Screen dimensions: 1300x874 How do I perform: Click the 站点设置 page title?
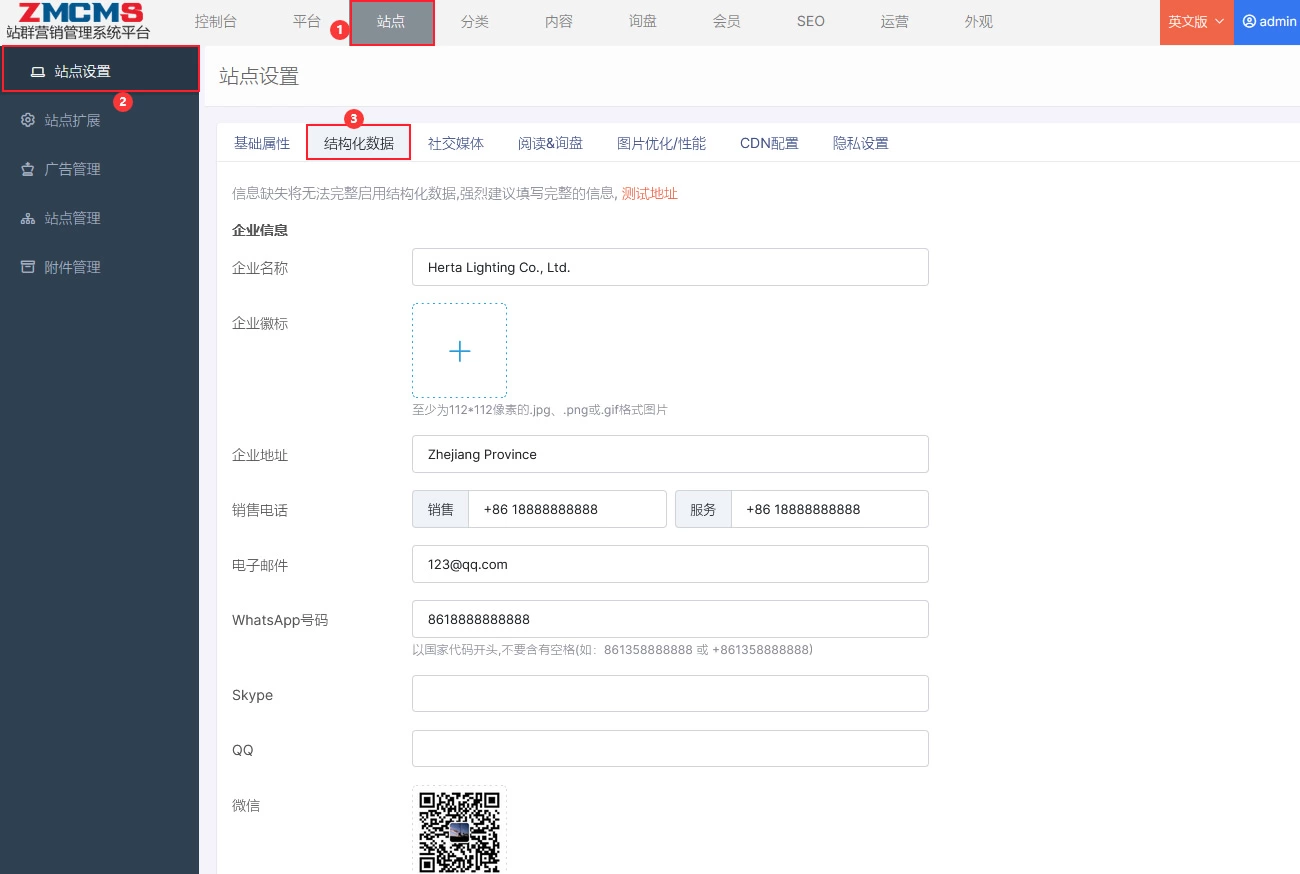coord(259,76)
